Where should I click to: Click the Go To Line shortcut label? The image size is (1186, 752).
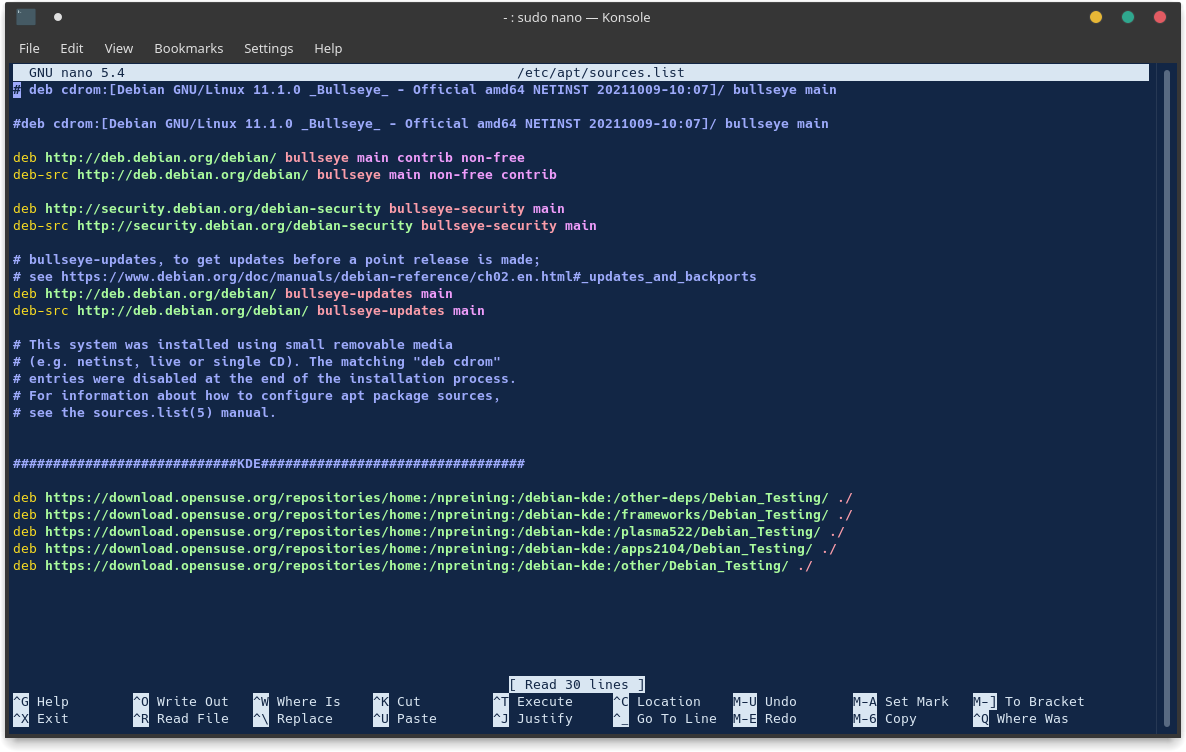click(x=665, y=719)
